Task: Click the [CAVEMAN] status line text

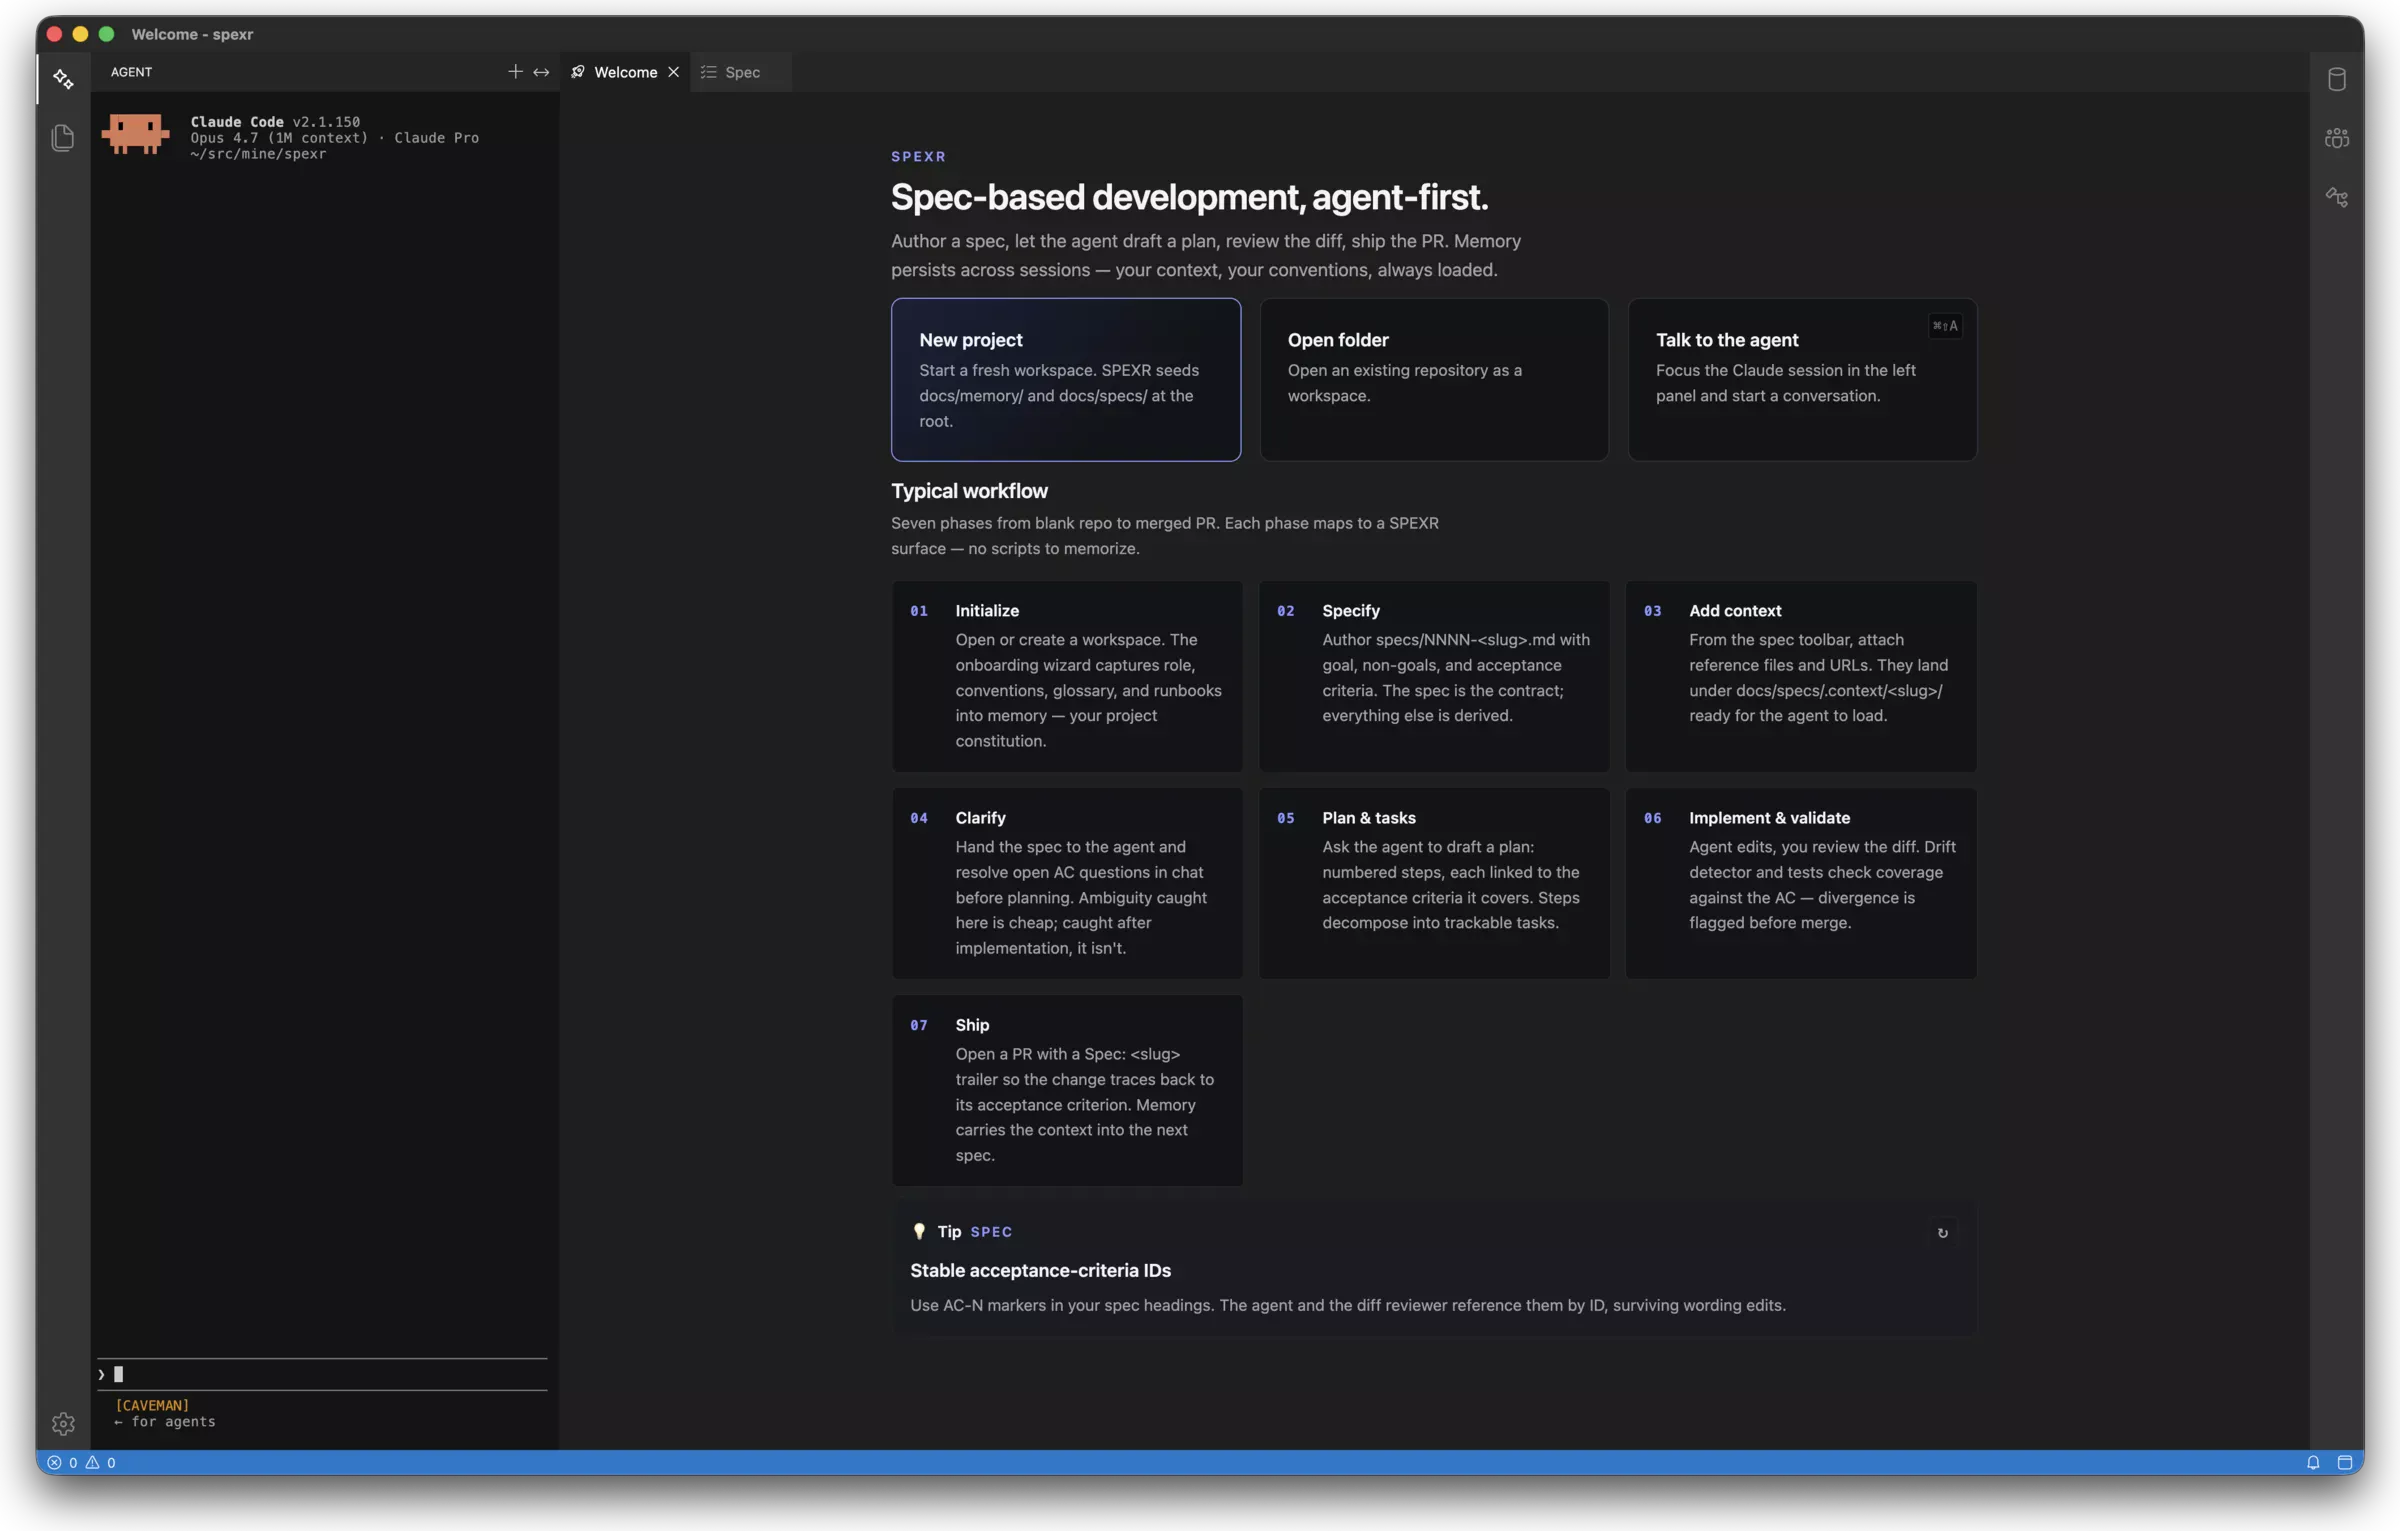Action: (152, 1405)
